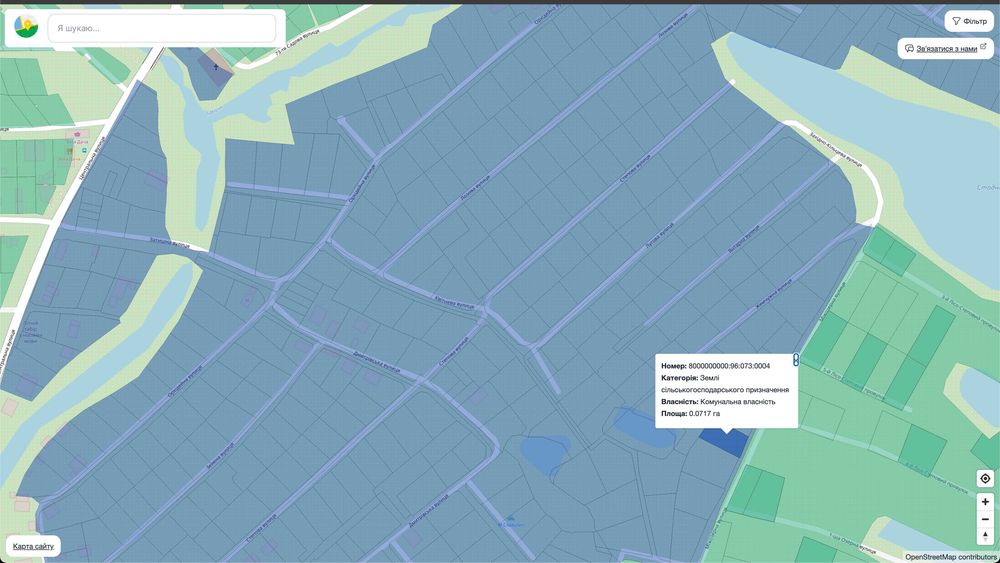Click the 'Лугова вулиця' street label
This screenshot has width=1000, height=563.
click(659, 234)
